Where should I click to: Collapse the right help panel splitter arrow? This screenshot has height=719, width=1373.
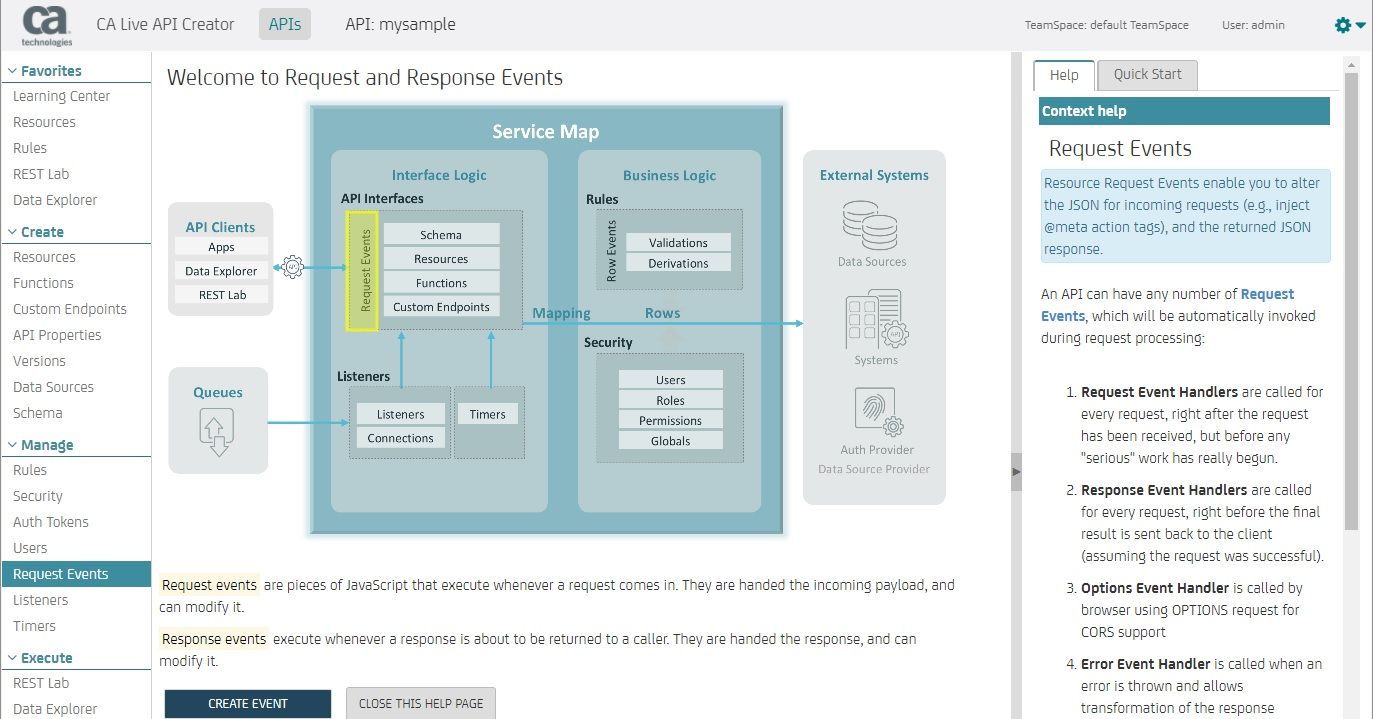(1016, 471)
